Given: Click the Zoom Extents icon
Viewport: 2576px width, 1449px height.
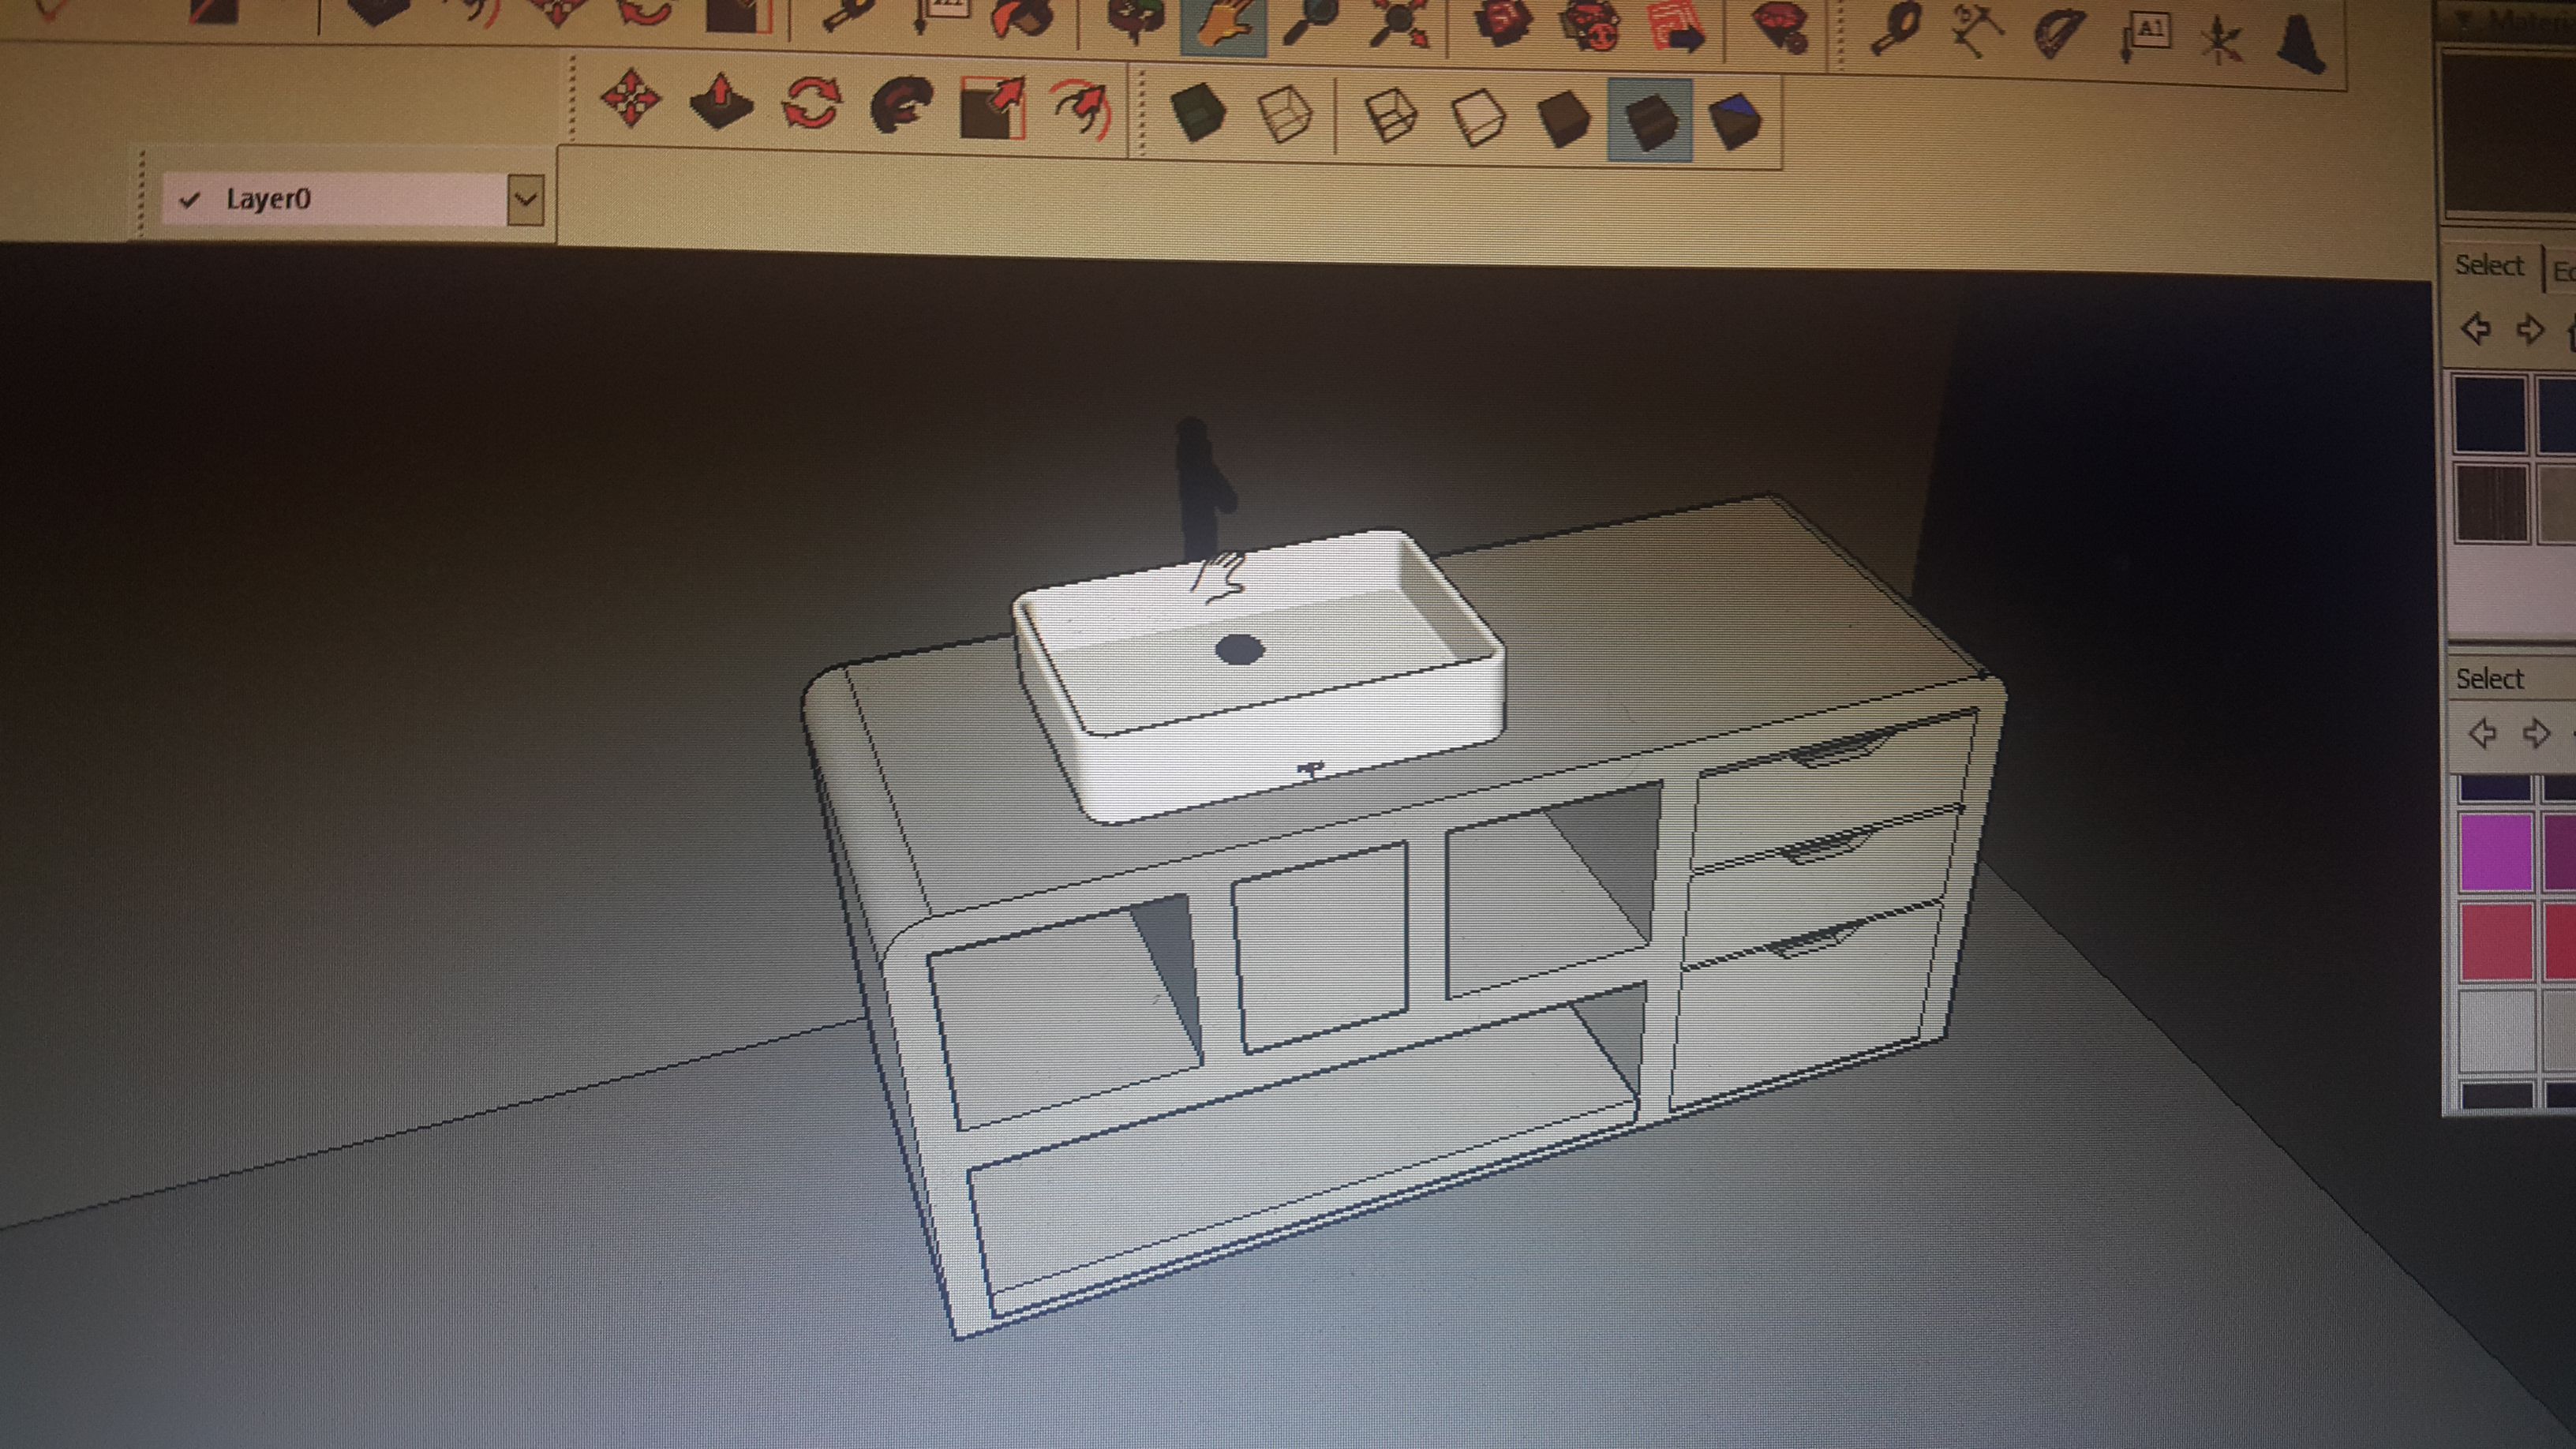Looking at the screenshot, I should 1400,24.
